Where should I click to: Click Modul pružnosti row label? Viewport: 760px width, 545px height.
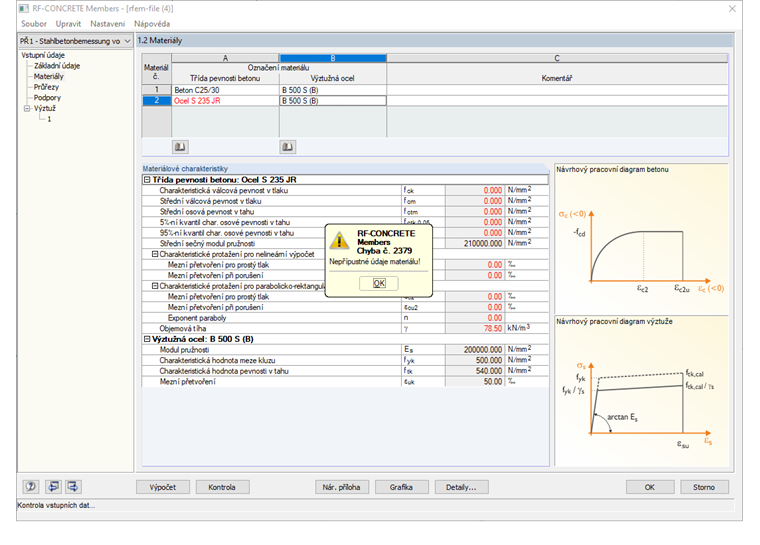pos(184,350)
